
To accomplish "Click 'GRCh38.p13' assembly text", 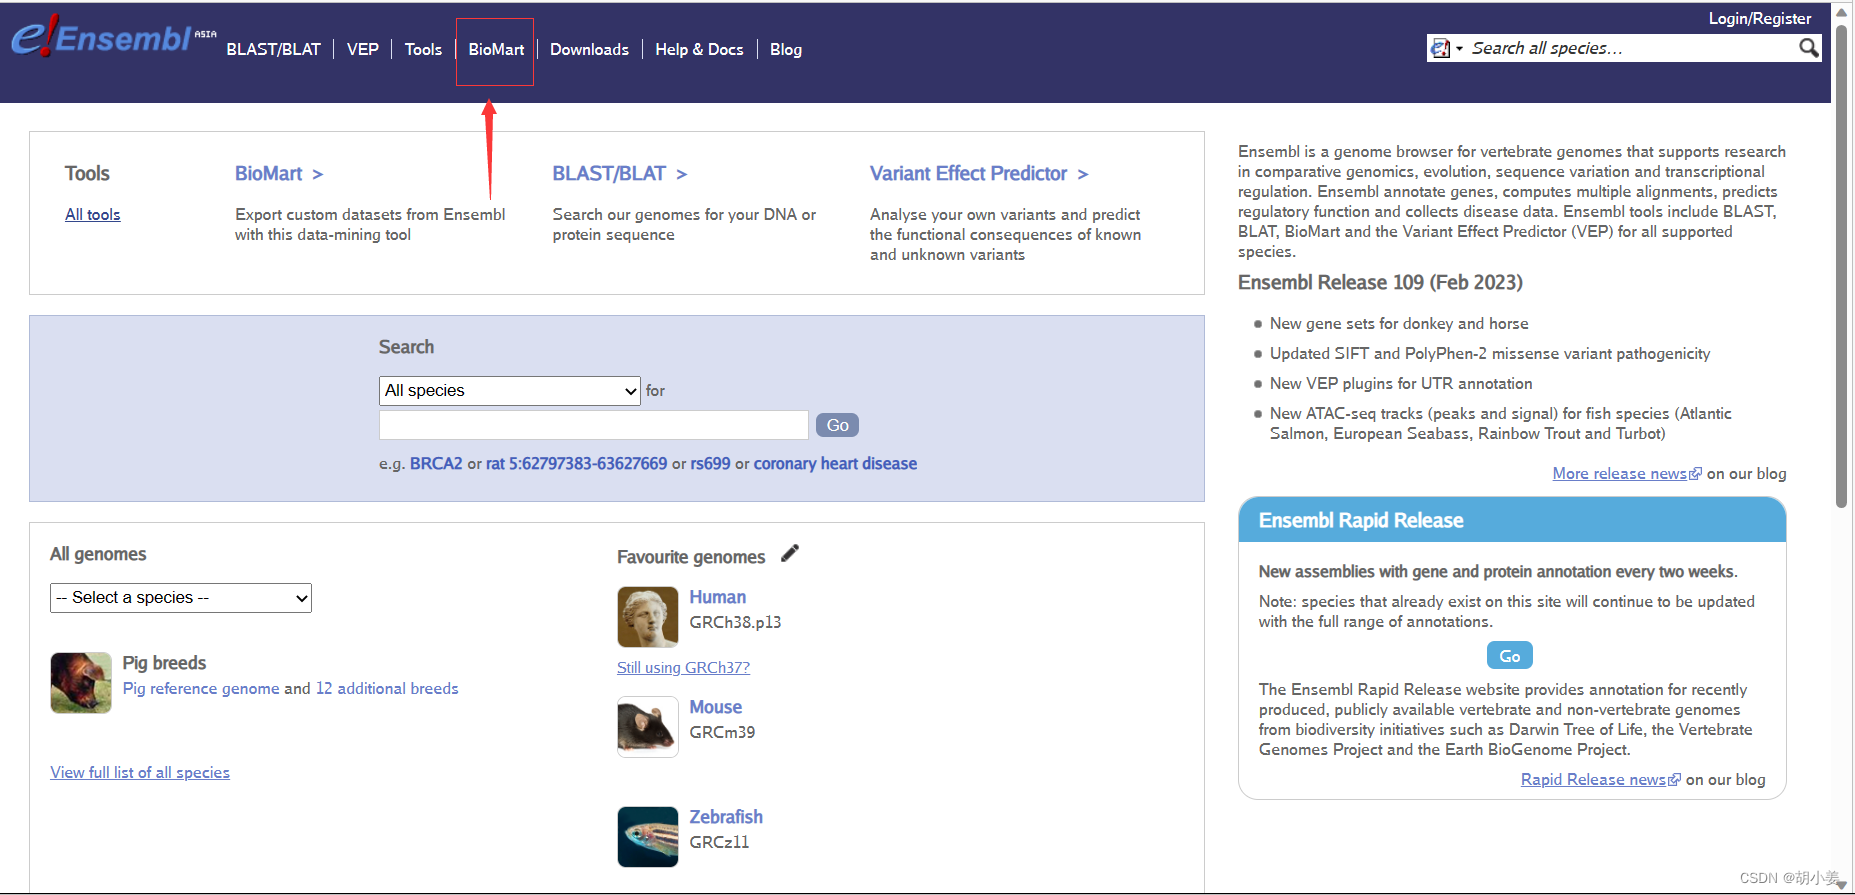I will tap(735, 622).
